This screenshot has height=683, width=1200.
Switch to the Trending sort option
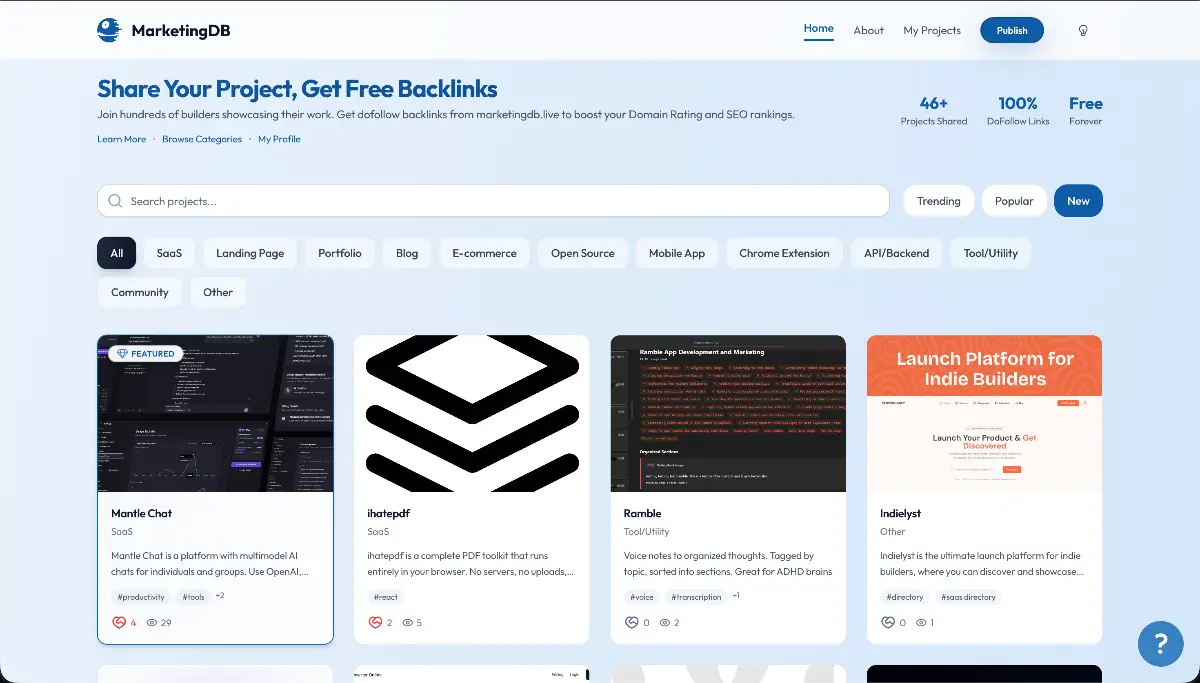click(938, 201)
